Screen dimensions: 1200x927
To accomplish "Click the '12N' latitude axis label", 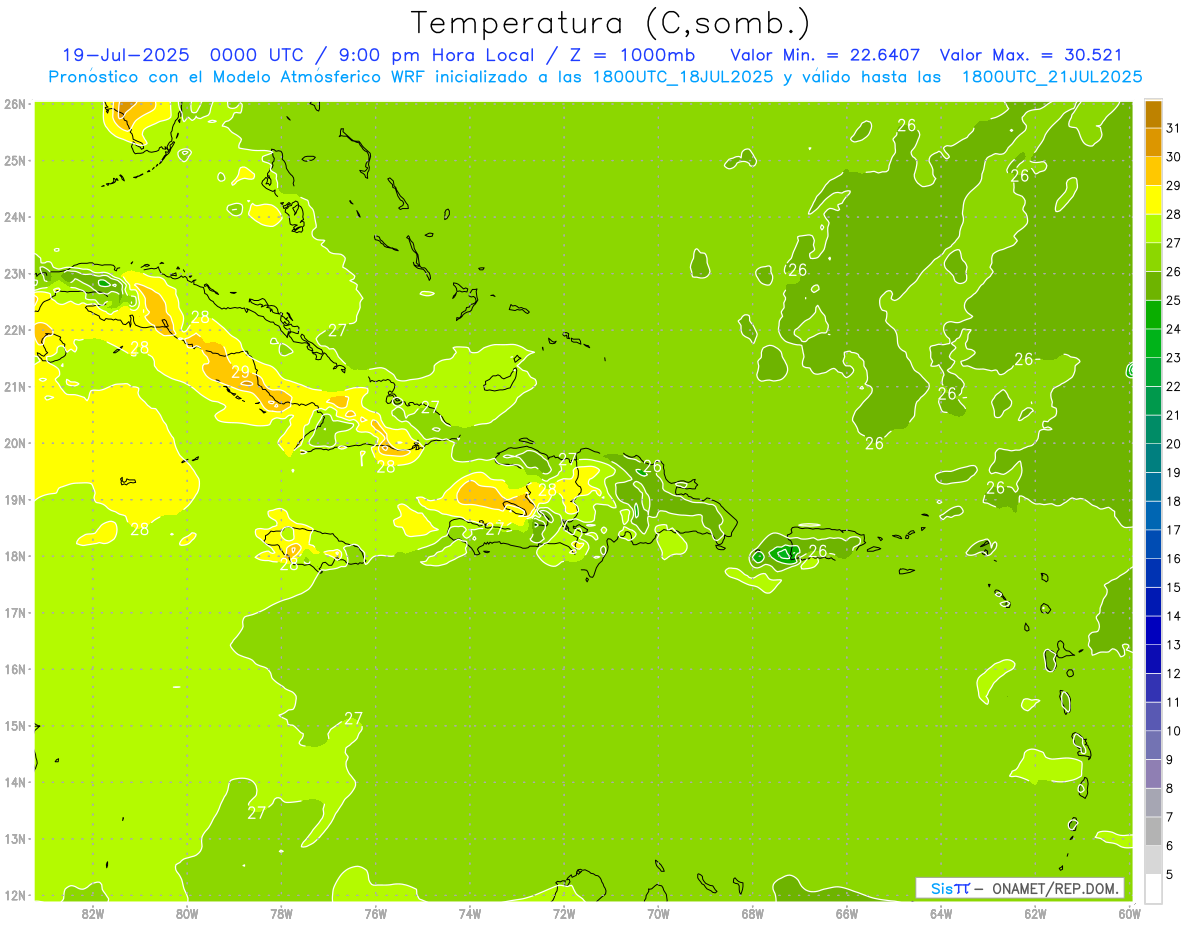I will coord(15,895).
